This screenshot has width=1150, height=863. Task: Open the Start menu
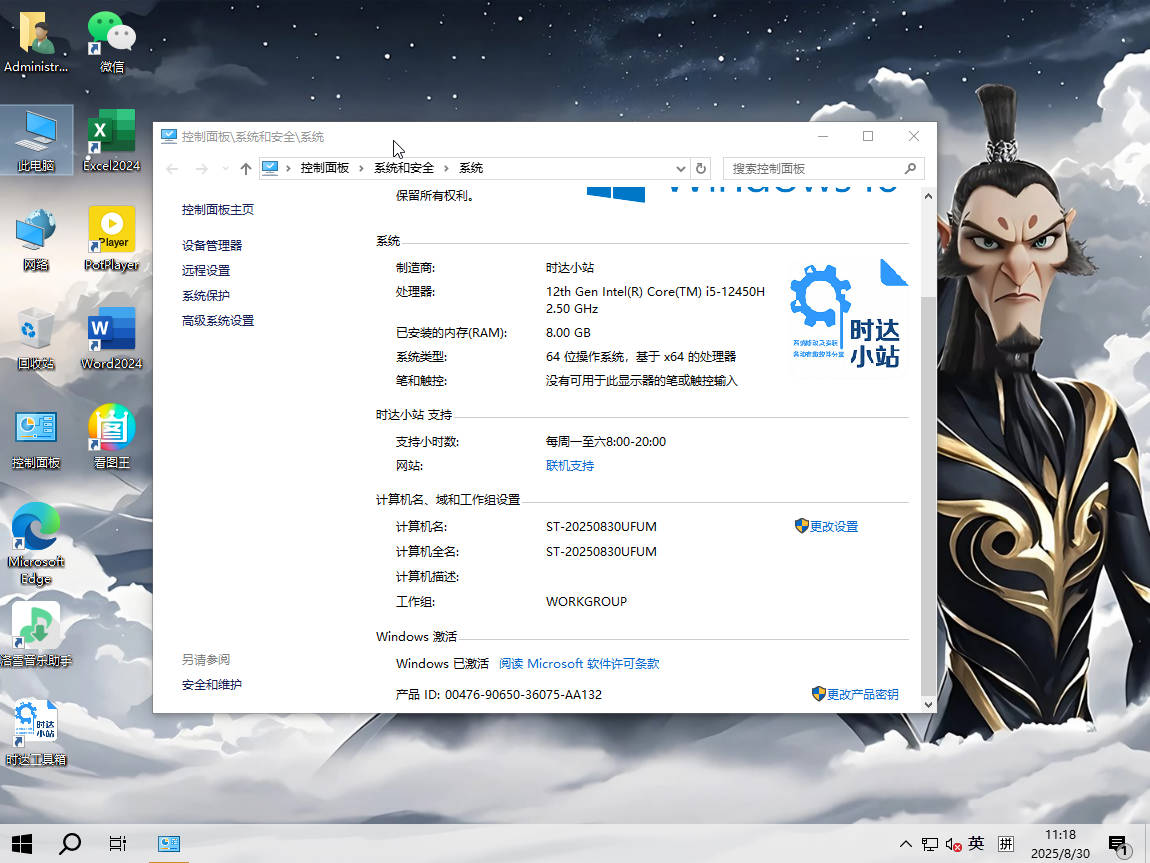pos(21,844)
